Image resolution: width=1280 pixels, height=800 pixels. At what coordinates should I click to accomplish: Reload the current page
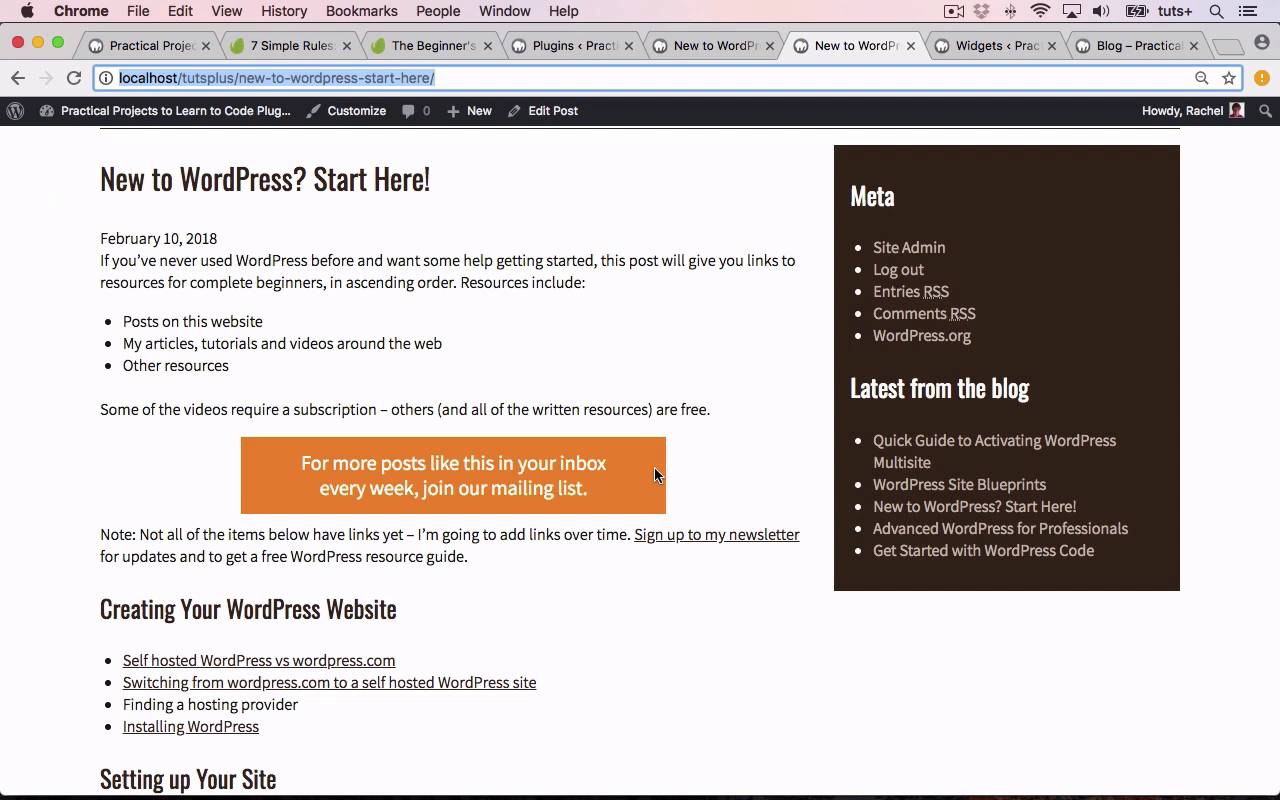tap(74, 78)
